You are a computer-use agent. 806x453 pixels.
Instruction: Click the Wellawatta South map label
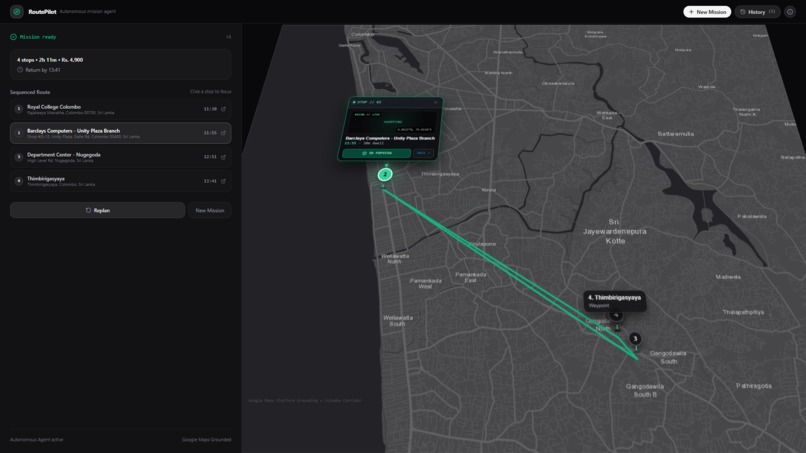[x=397, y=321]
